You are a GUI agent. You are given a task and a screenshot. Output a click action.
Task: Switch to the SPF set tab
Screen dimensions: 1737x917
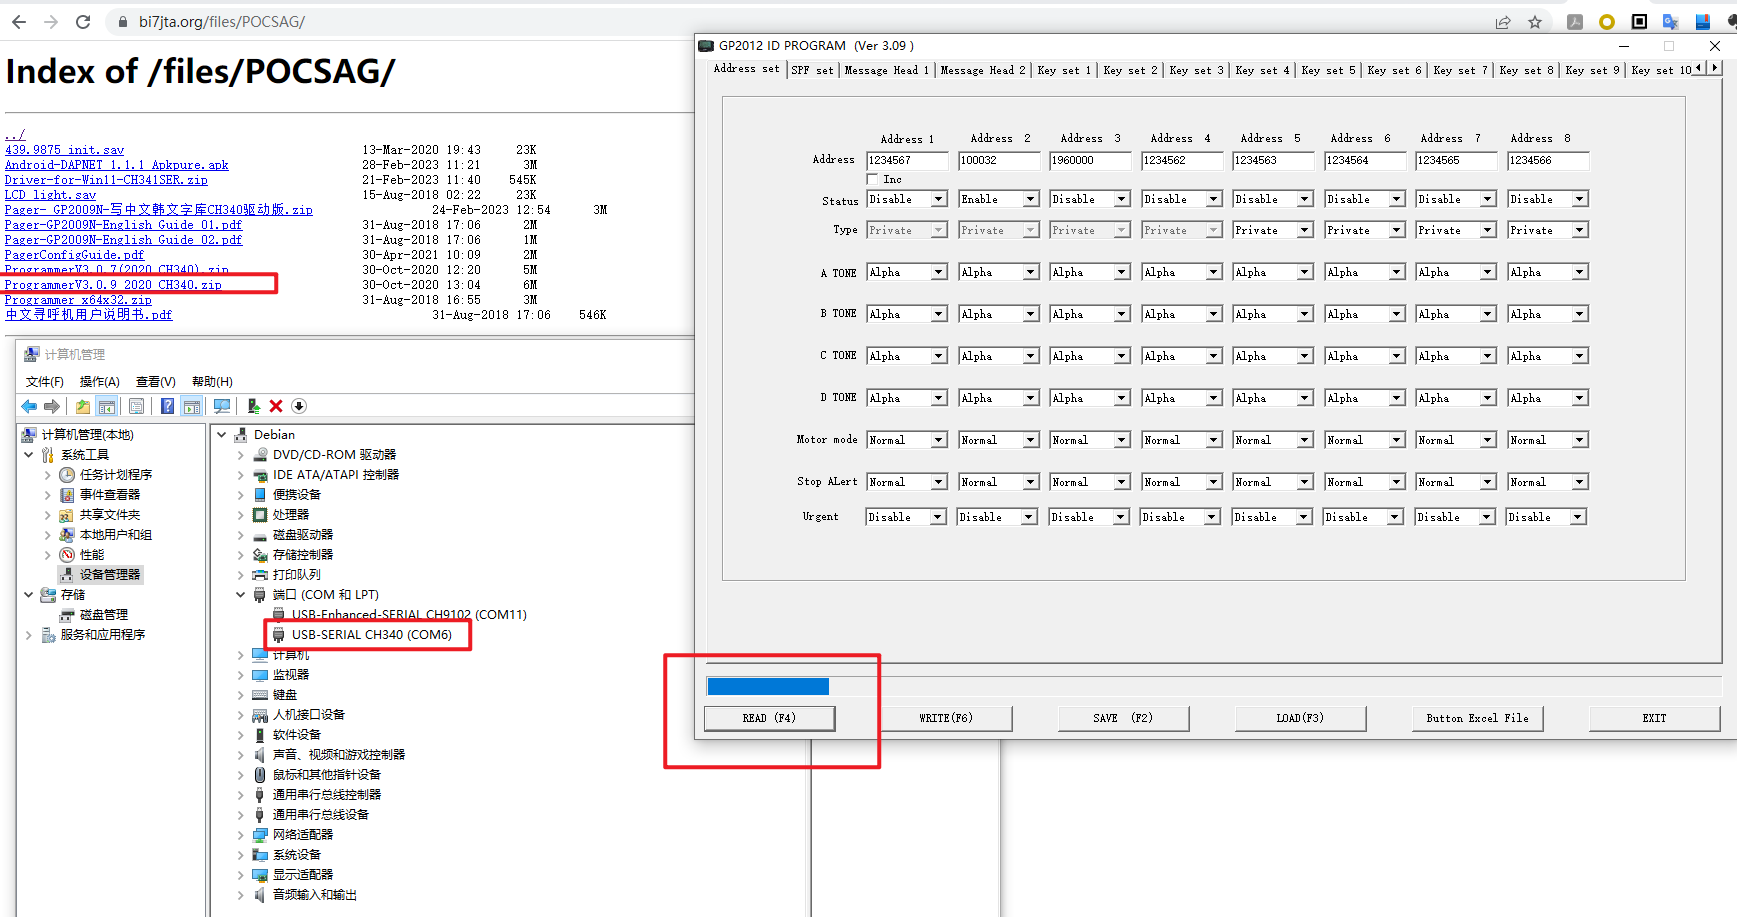(x=811, y=70)
